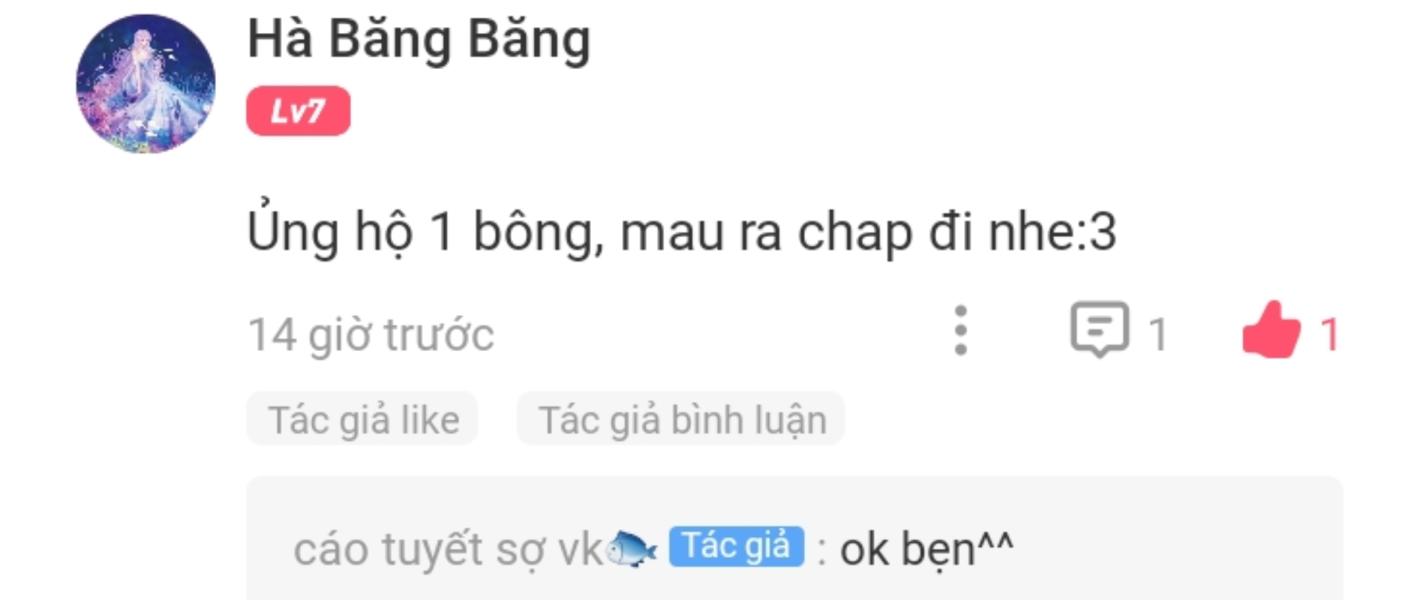Tap the comment text "mau ra chap"
Viewport: 1423px width, 600px height.
pos(764,233)
